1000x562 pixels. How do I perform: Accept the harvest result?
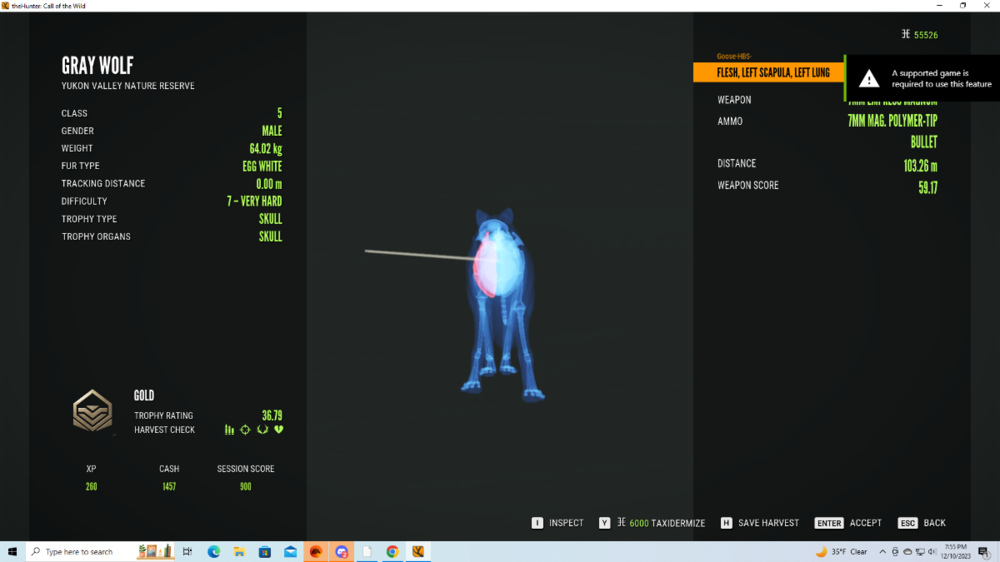849,523
